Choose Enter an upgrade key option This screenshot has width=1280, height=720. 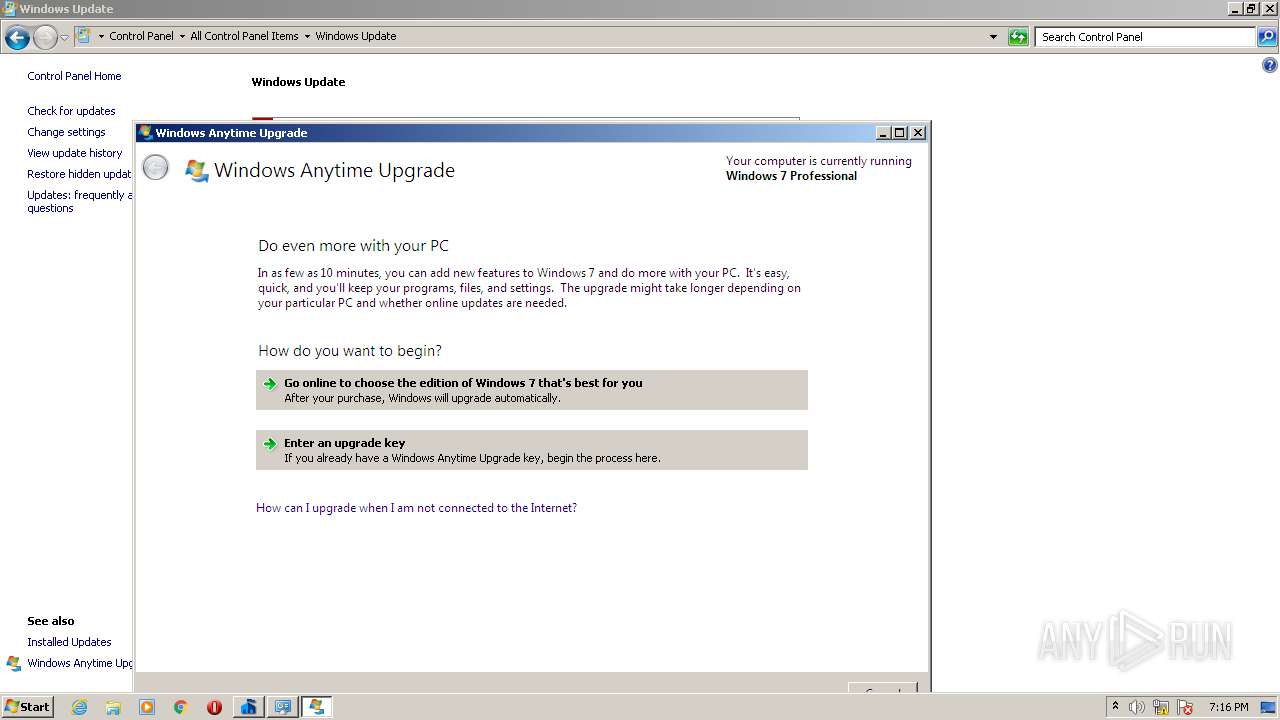point(532,450)
